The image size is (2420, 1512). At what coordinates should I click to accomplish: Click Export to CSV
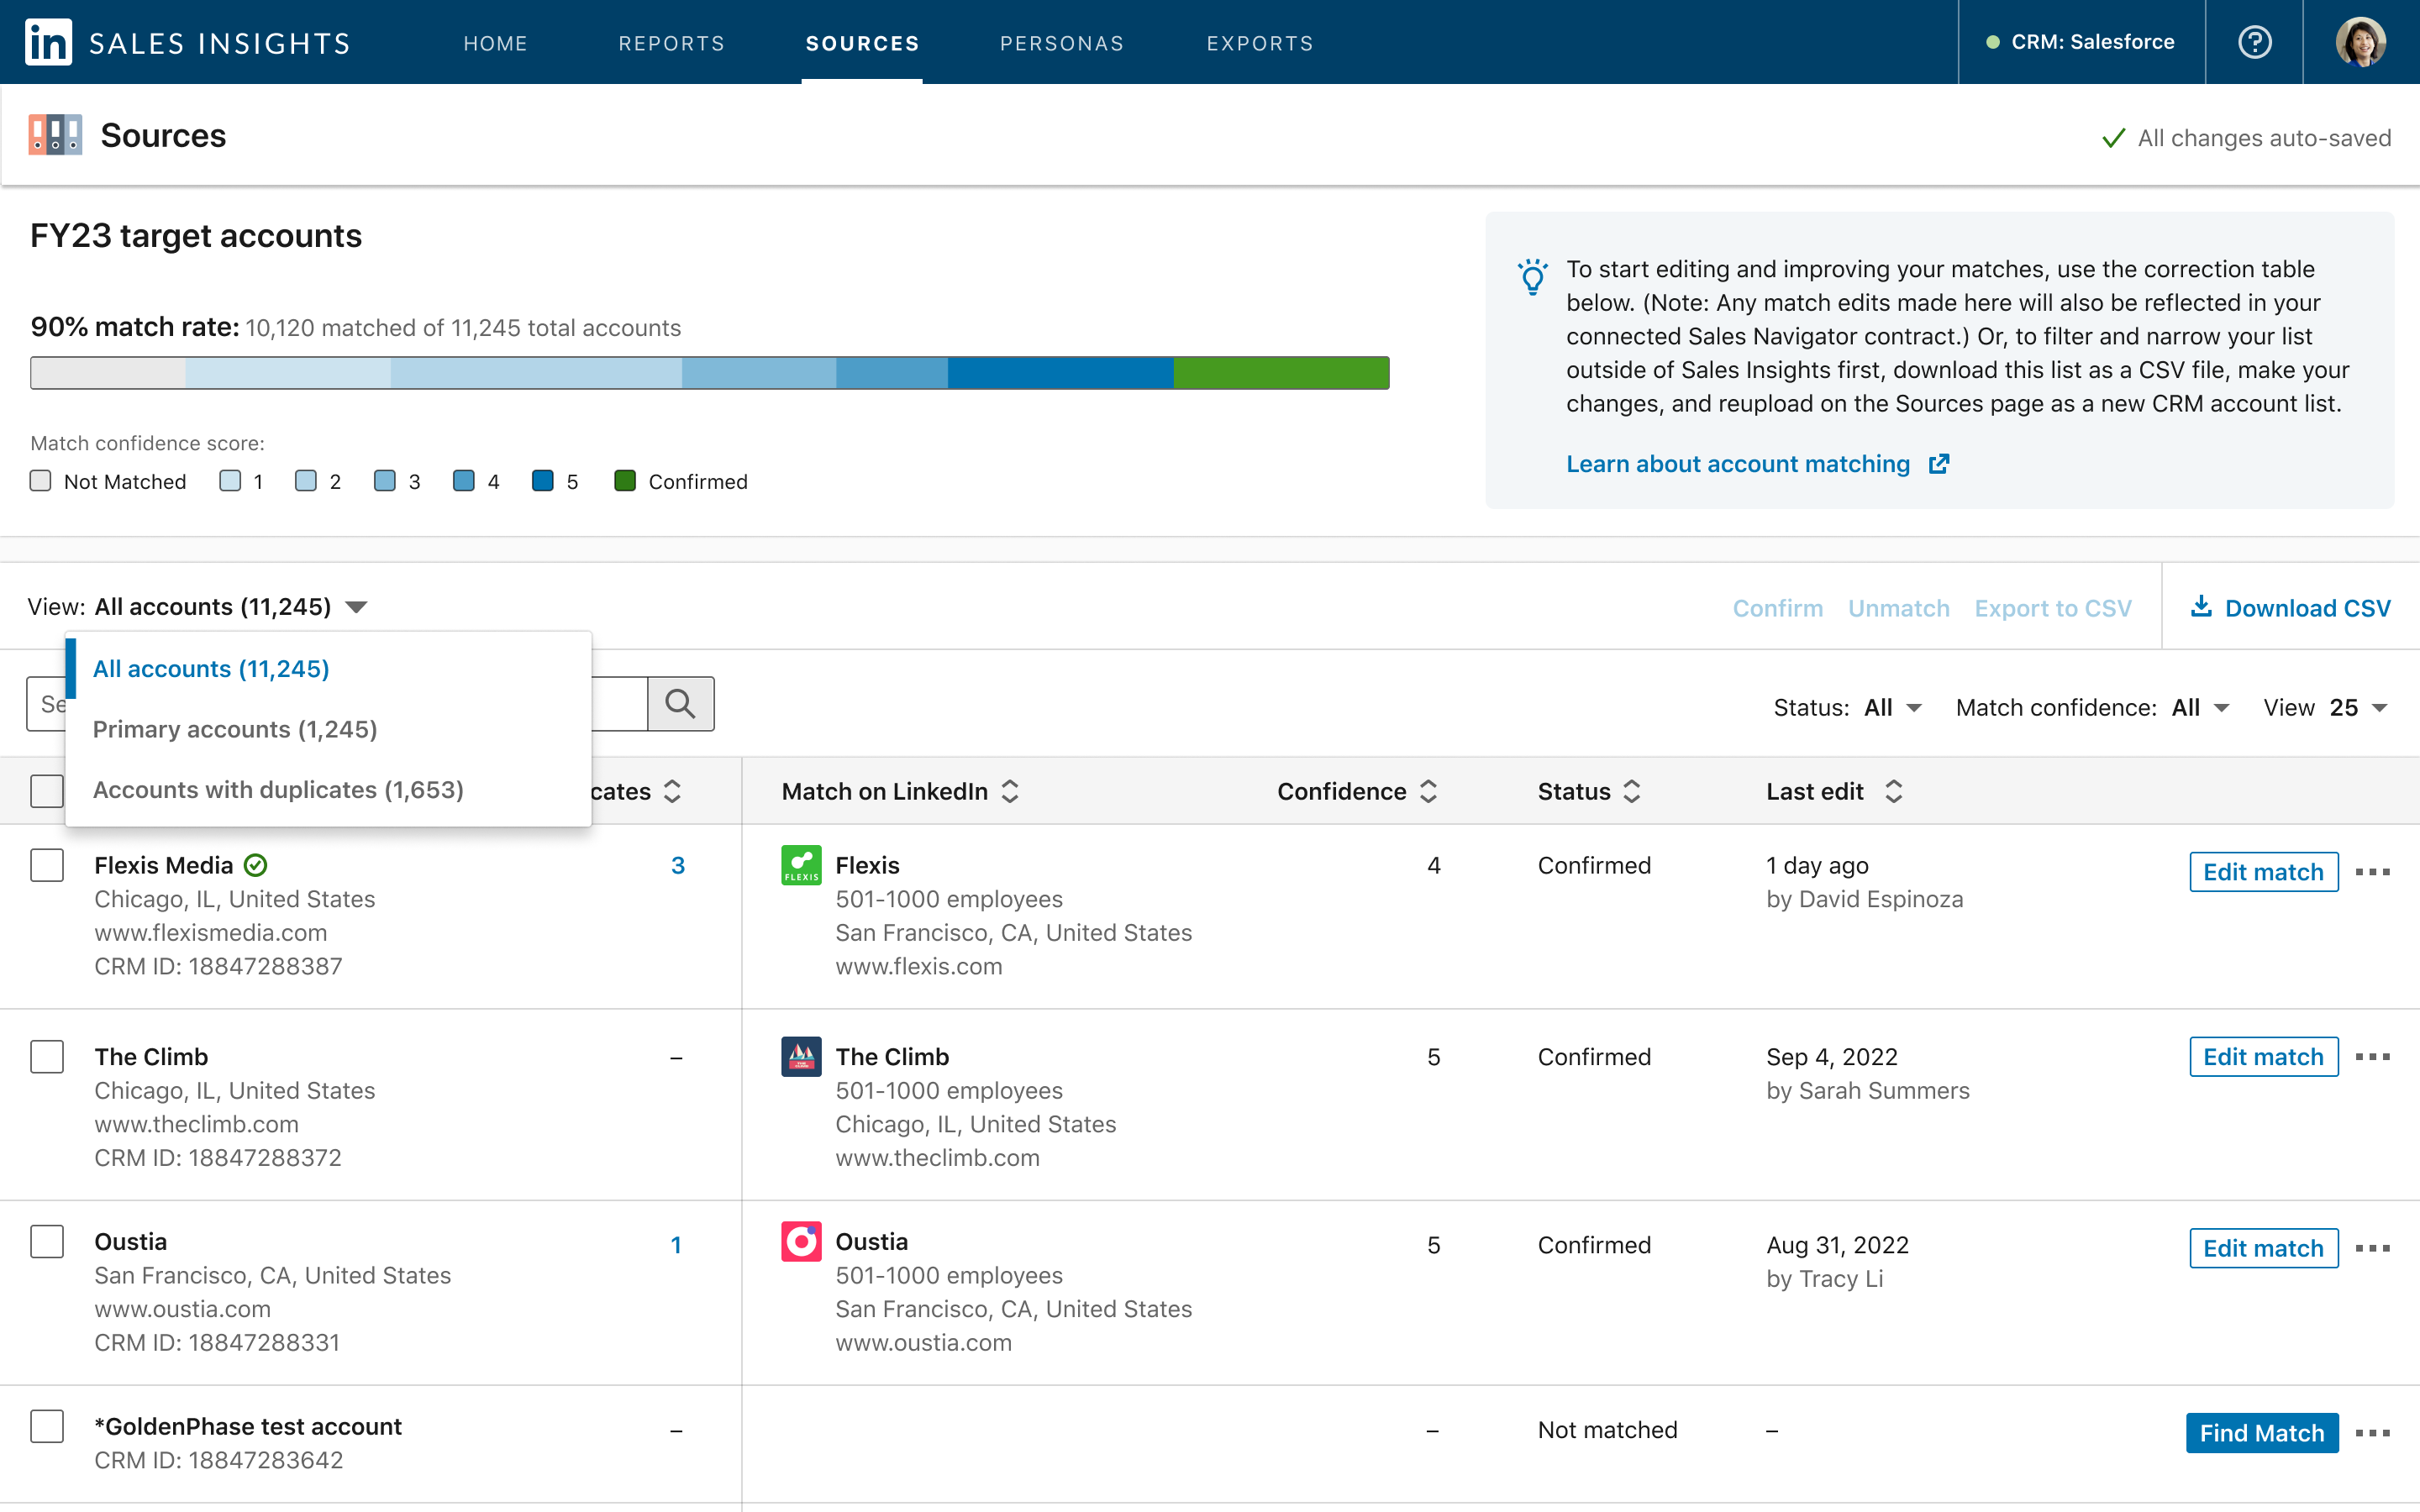pos(2053,608)
